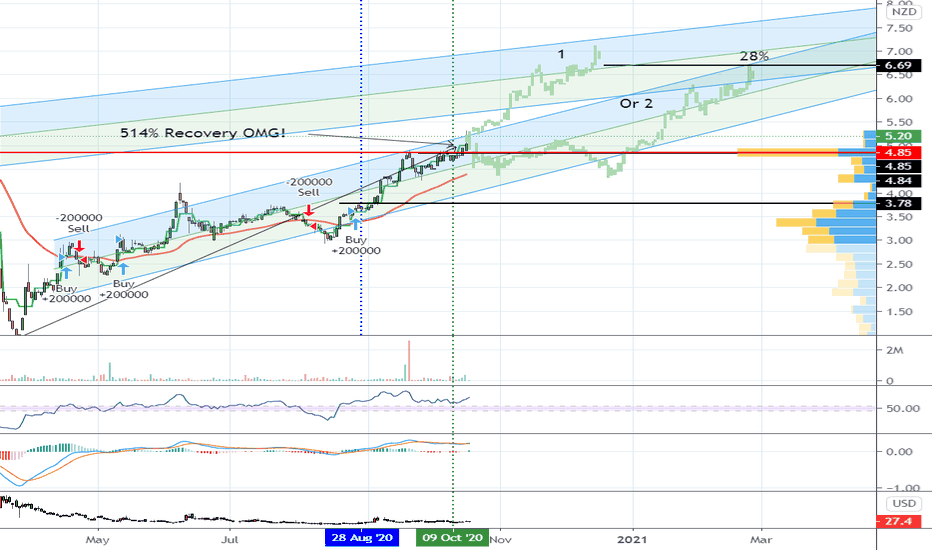
Task: Click the Jul label on time axis
Action: pos(229,540)
